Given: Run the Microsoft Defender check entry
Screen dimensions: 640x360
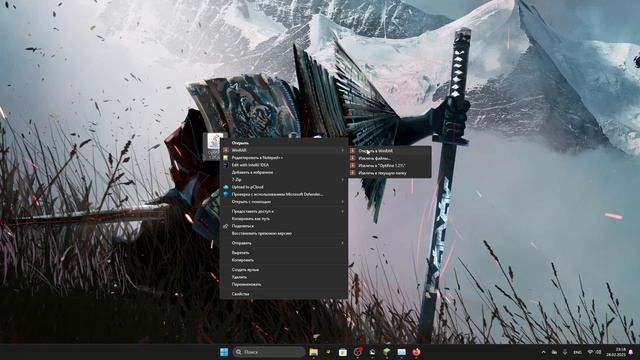Looking at the screenshot, I should [284, 194].
